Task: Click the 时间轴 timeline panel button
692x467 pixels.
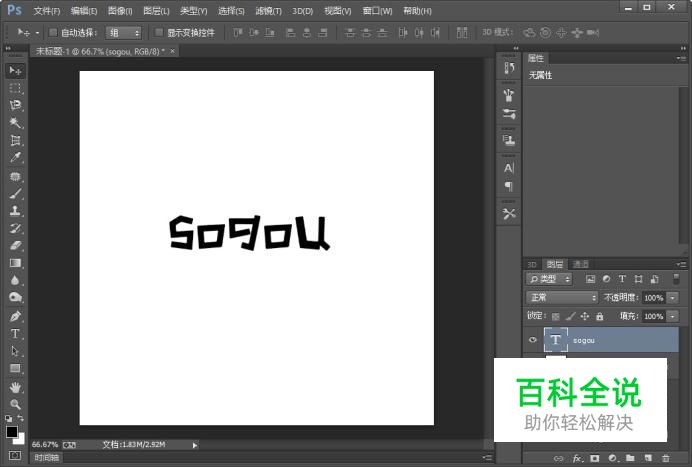Action: [x=46, y=457]
